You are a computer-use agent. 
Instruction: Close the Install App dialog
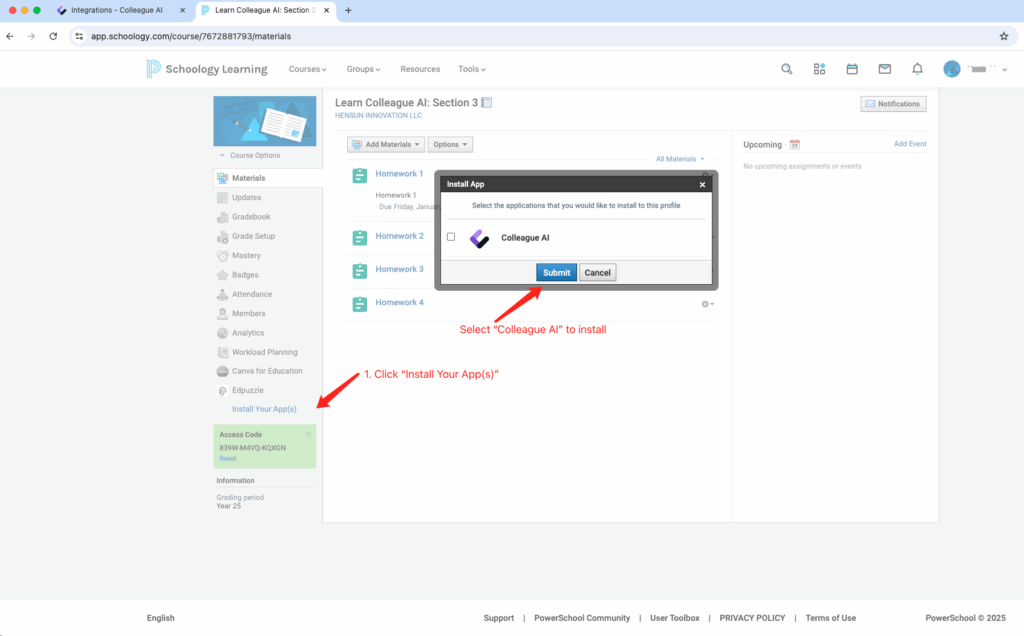coord(702,184)
